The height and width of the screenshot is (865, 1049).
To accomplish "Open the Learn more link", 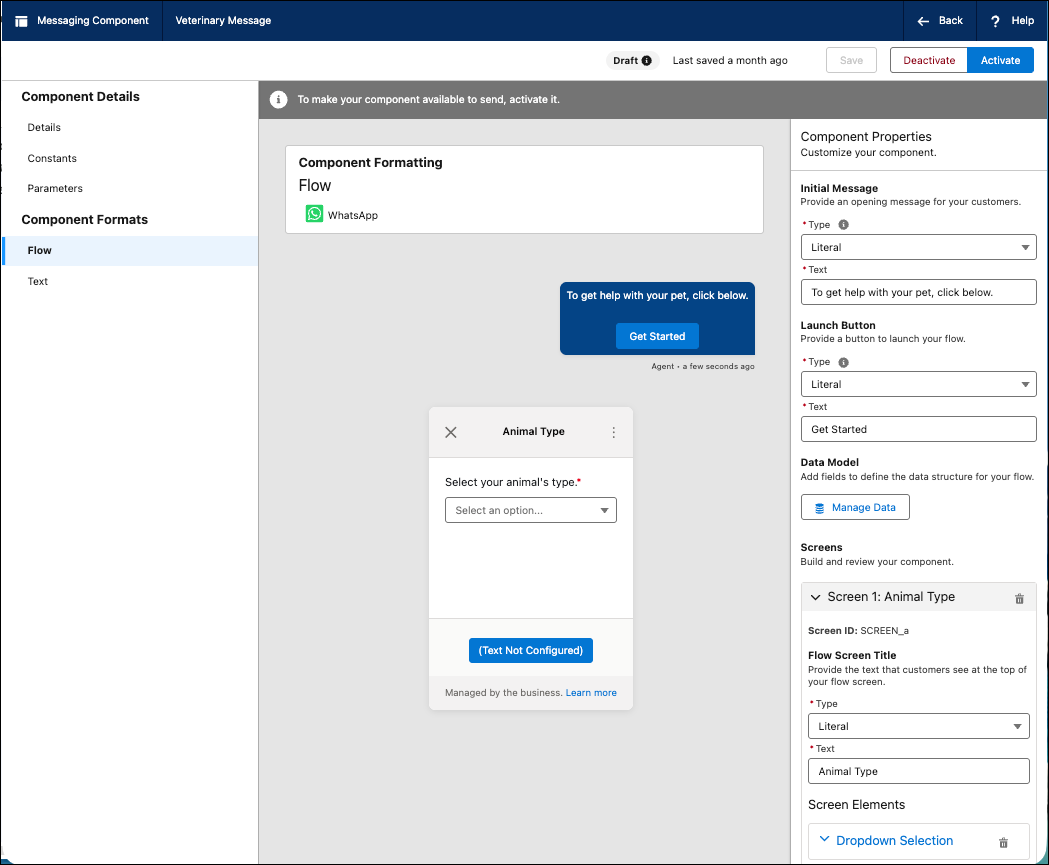I will pos(591,693).
